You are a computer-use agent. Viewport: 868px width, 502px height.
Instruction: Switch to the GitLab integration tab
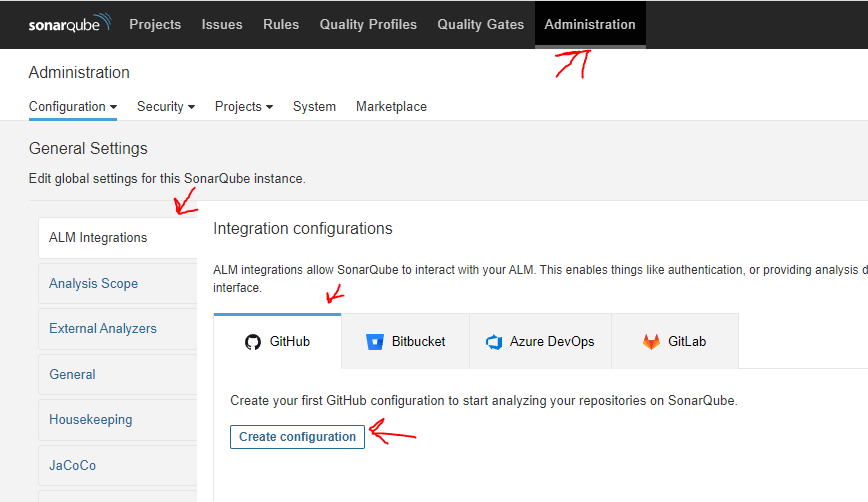pyautogui.click(x=675, y=341)
